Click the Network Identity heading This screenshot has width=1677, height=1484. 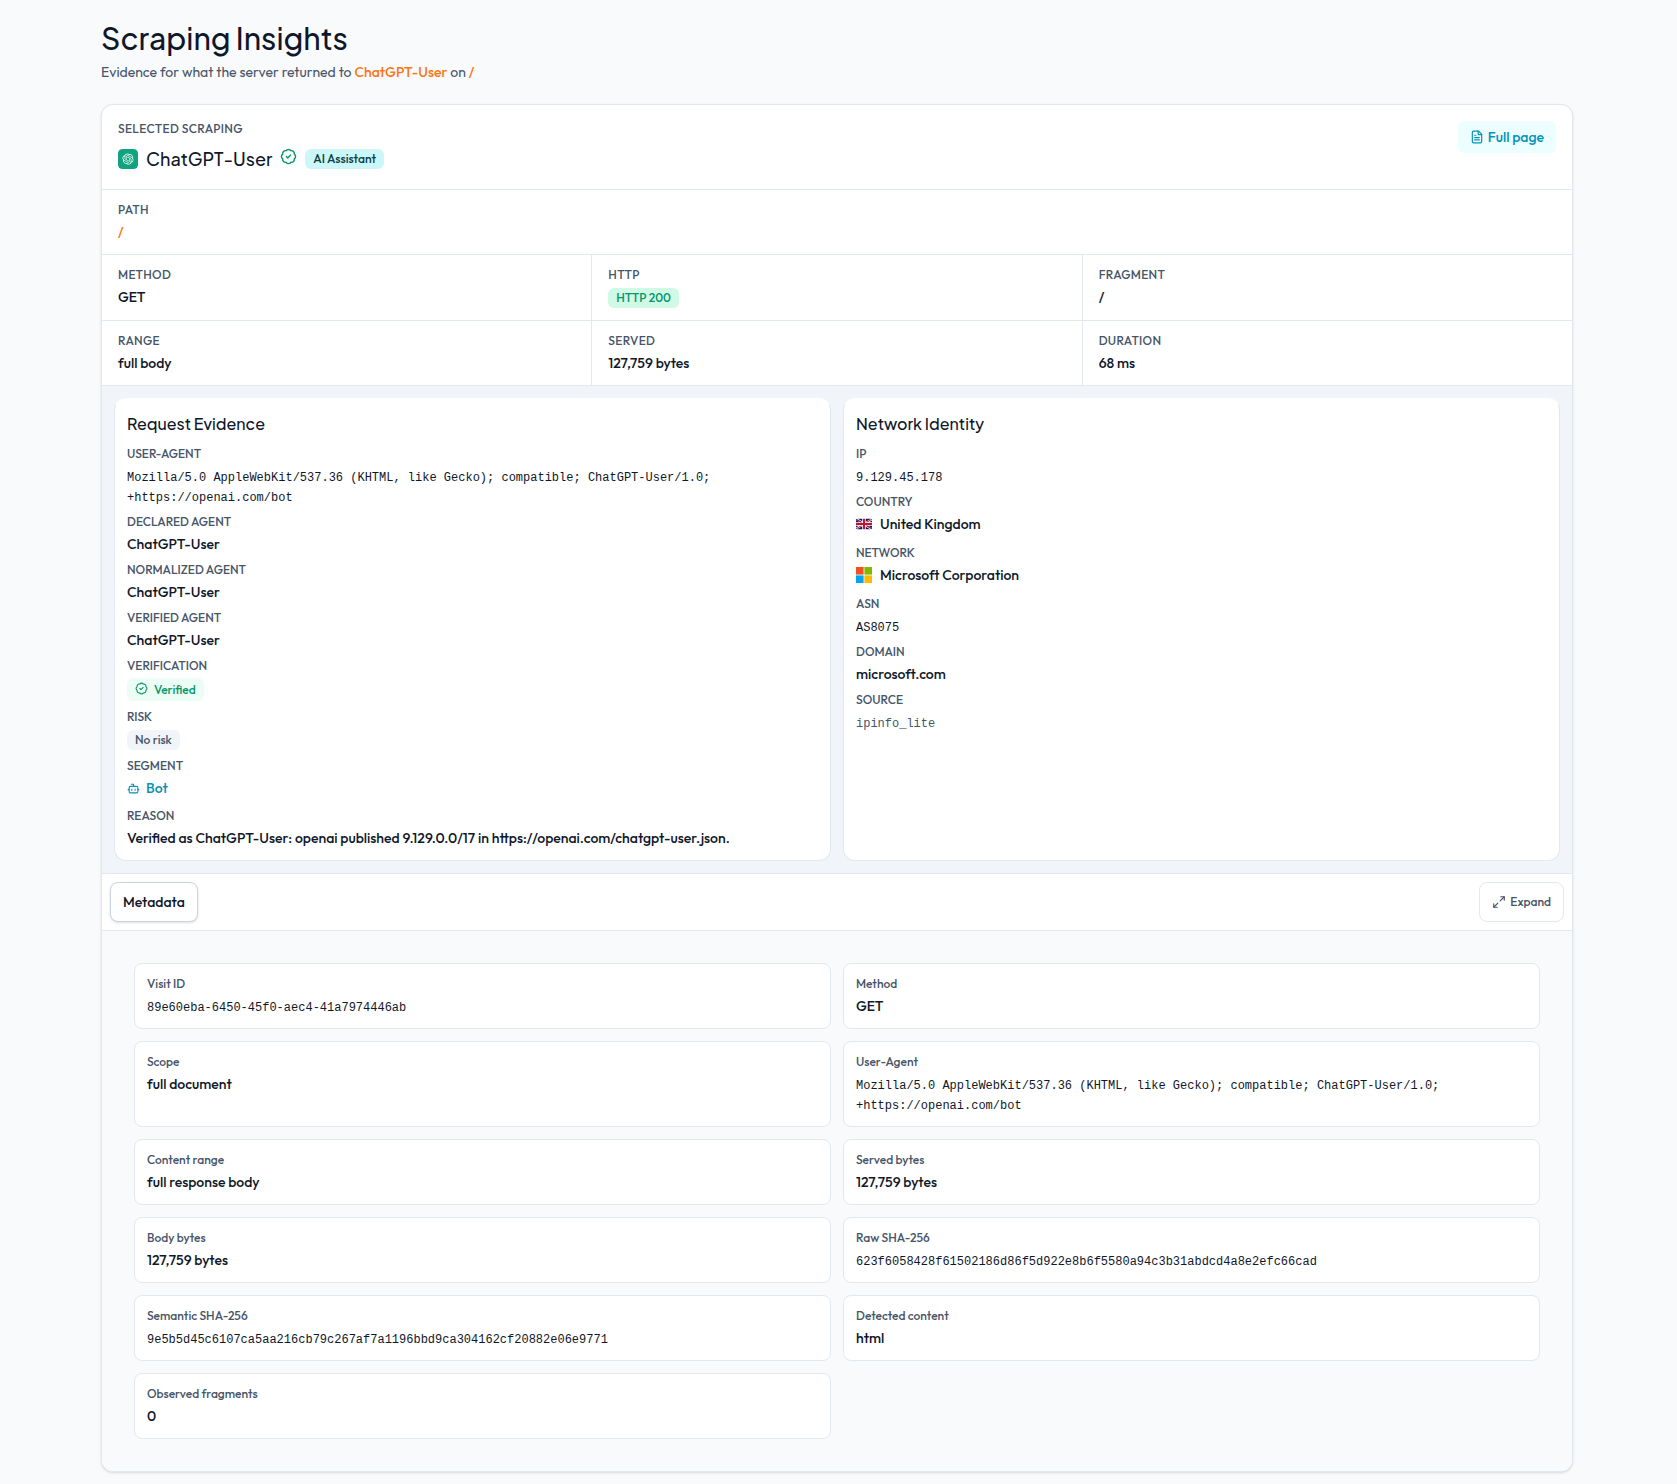[x=920, y=424]
